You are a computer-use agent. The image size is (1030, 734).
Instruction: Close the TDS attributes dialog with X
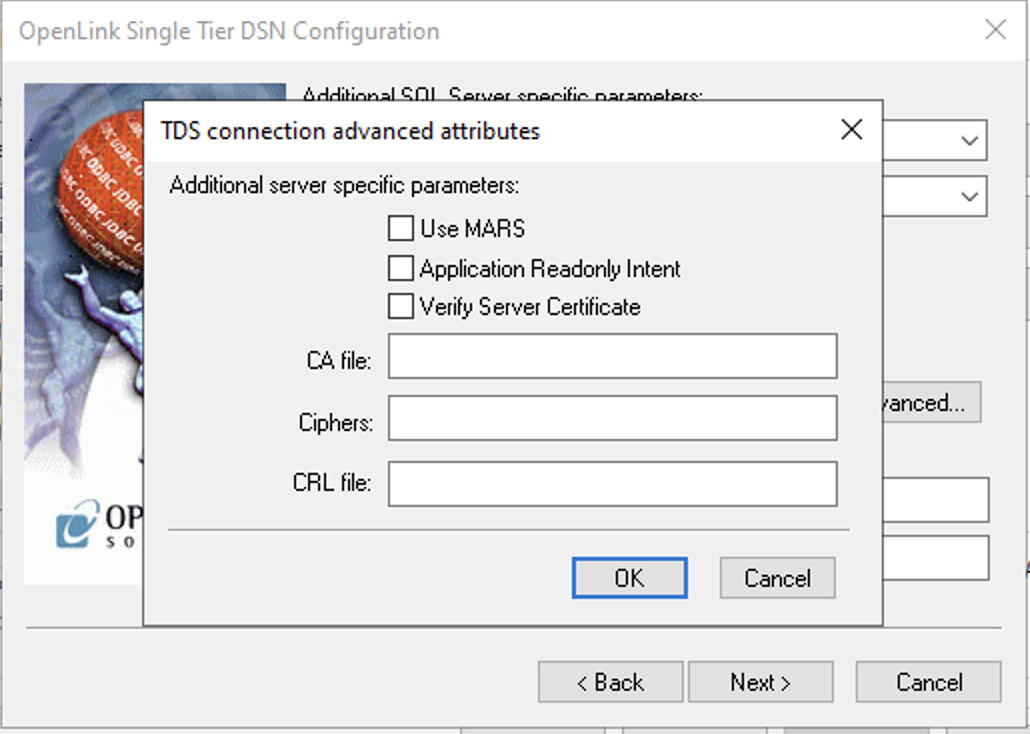coord(851,129)
